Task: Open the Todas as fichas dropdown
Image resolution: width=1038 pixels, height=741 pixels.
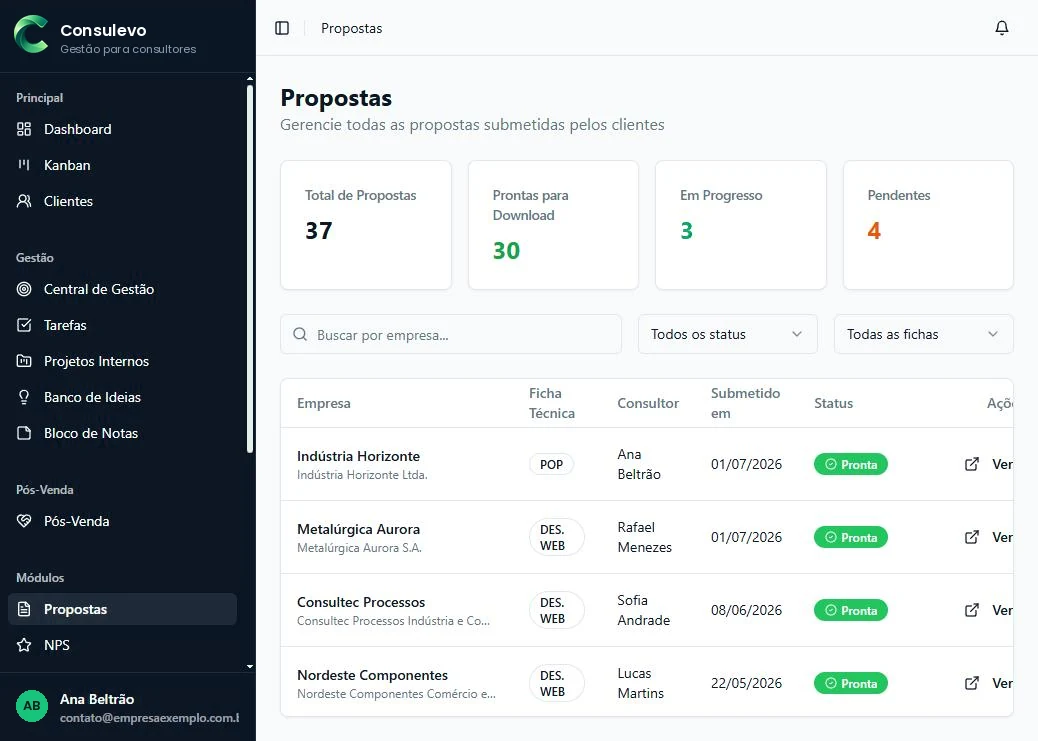Action: pos(923,334)
